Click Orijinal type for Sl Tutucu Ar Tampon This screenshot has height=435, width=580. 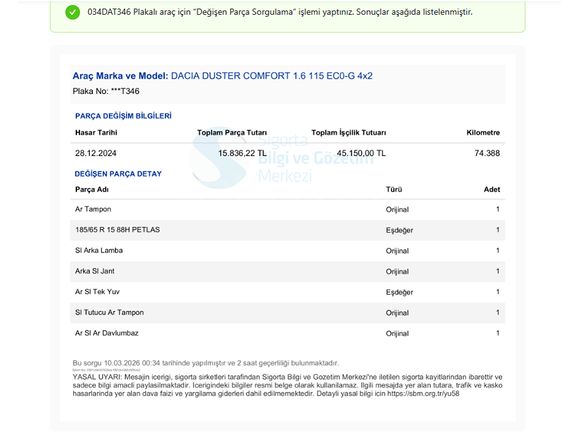[397, 313]
